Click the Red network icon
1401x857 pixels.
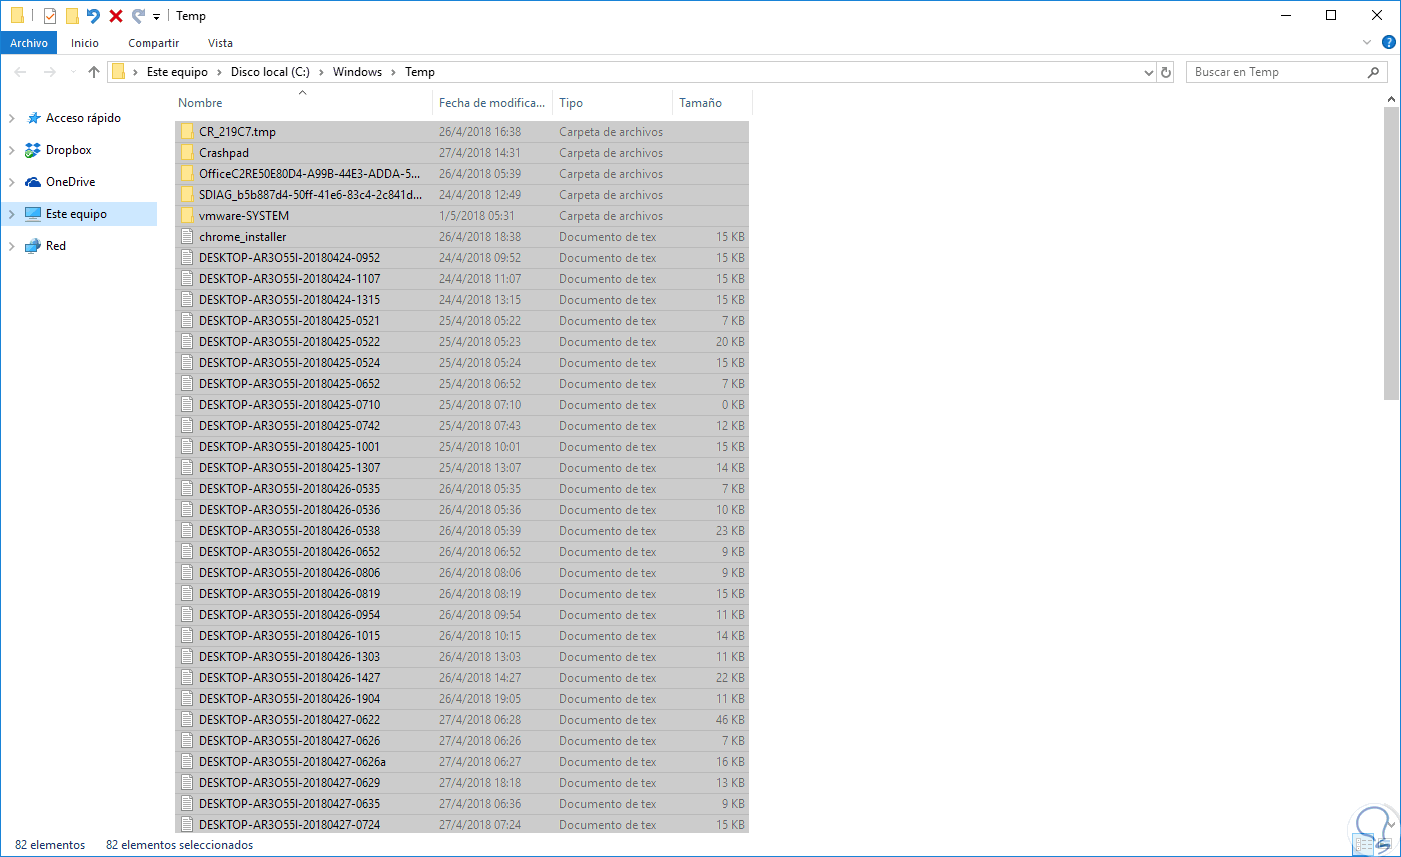pyautogui.click(x=33, y=246)
